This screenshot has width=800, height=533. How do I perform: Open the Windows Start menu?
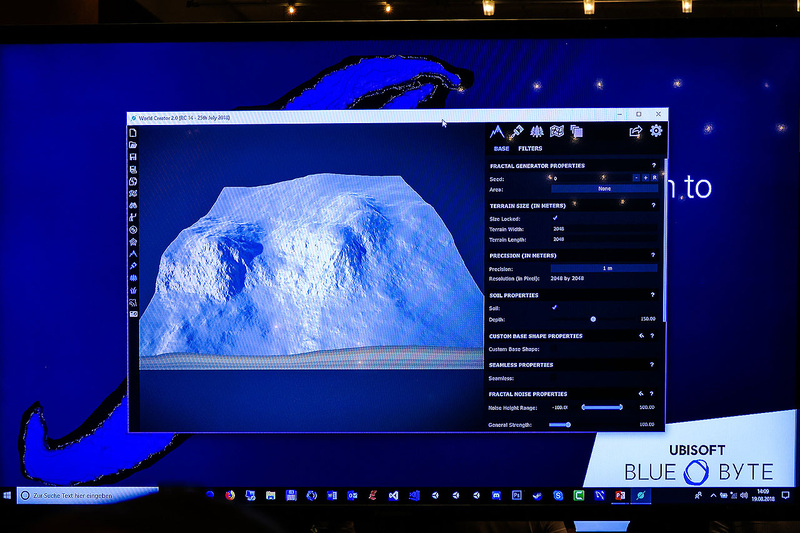tap(7, 495)
